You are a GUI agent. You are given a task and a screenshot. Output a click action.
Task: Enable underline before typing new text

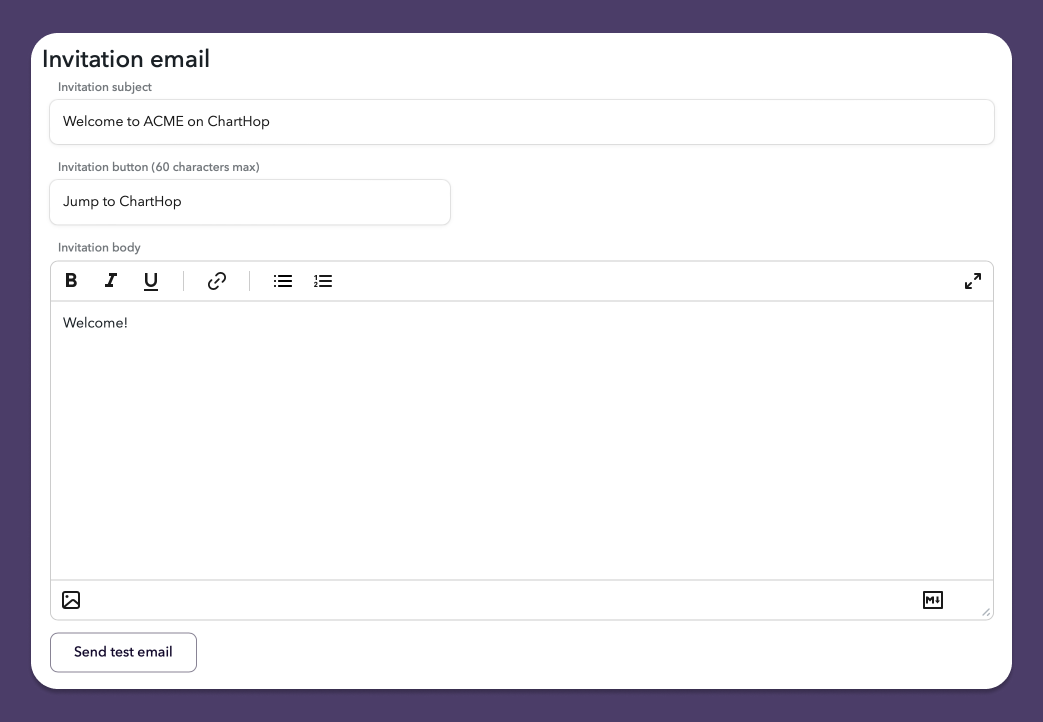click(x=151, y=281)
